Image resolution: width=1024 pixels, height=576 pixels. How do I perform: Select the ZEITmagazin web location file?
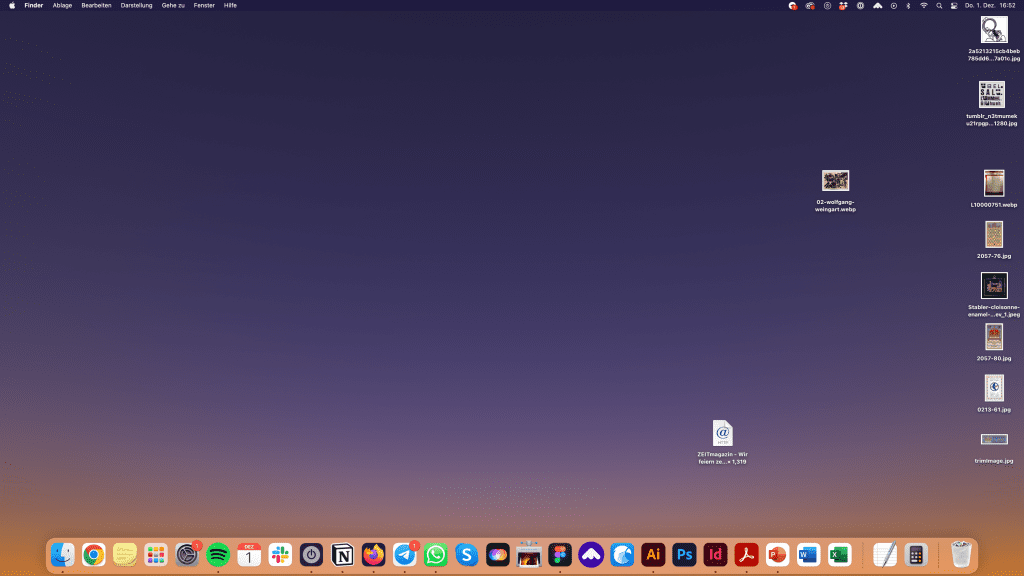click(722, 433)
